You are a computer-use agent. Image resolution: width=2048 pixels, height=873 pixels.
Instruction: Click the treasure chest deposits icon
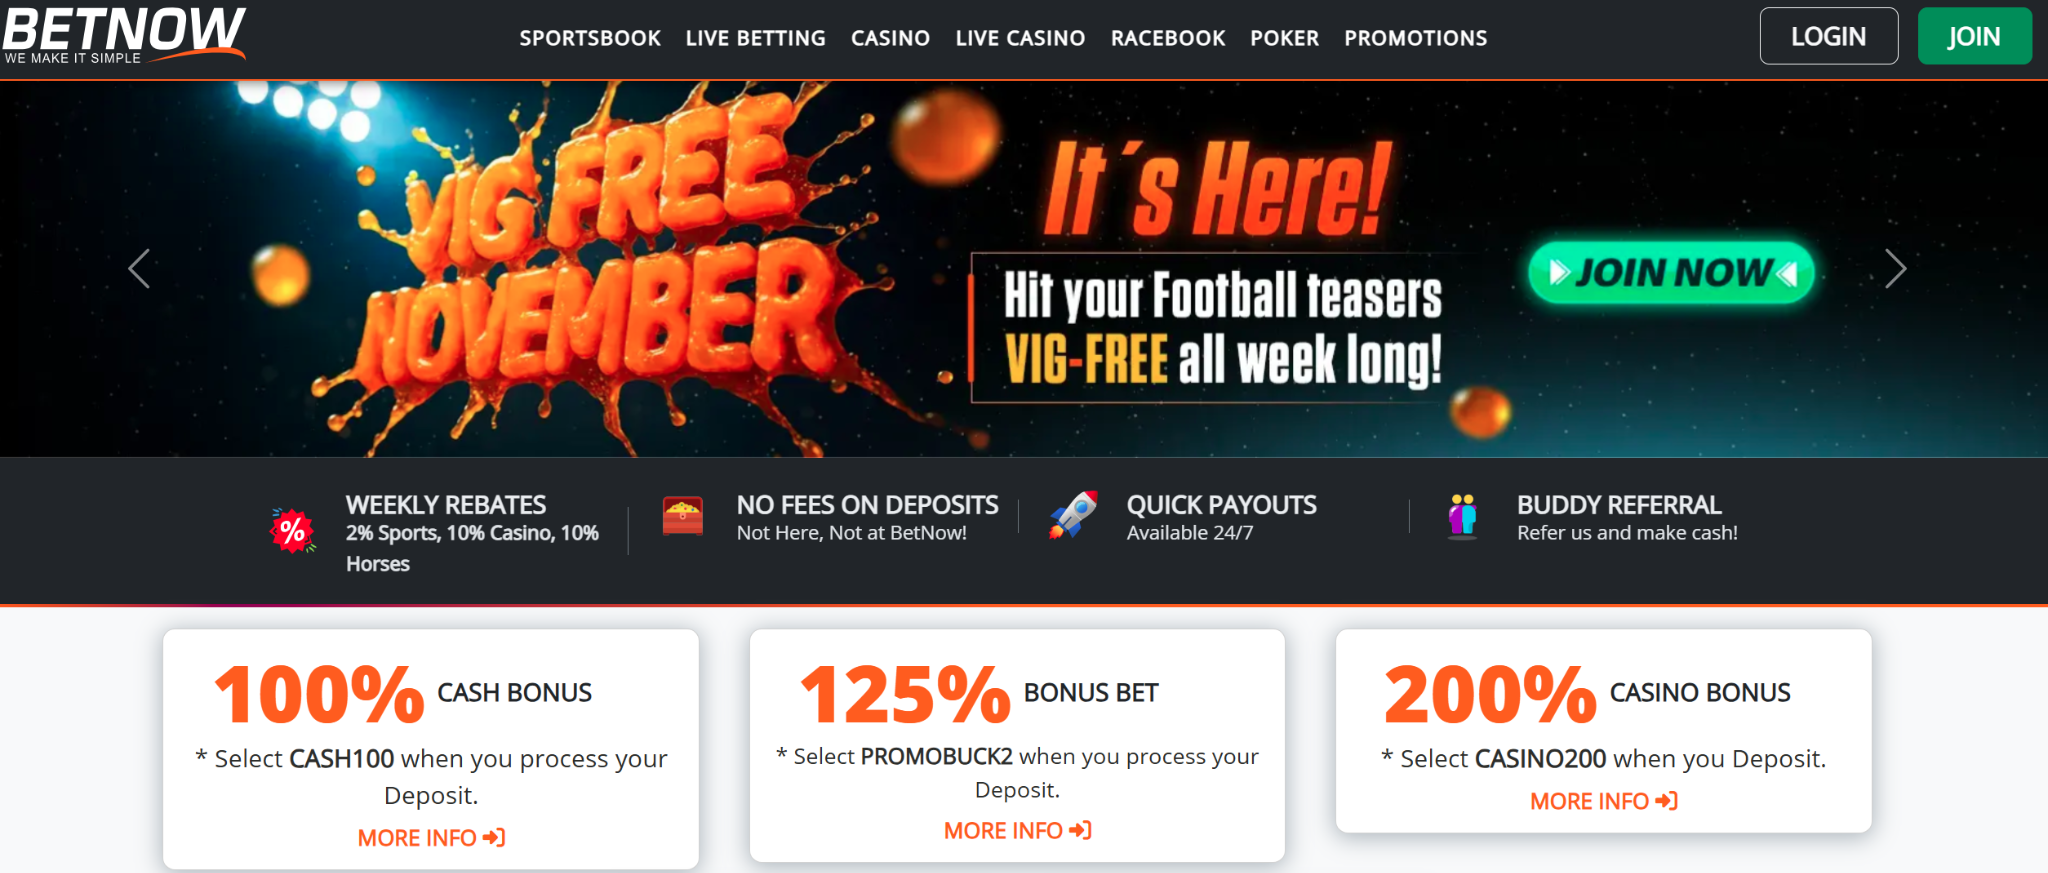click(683, 515)
